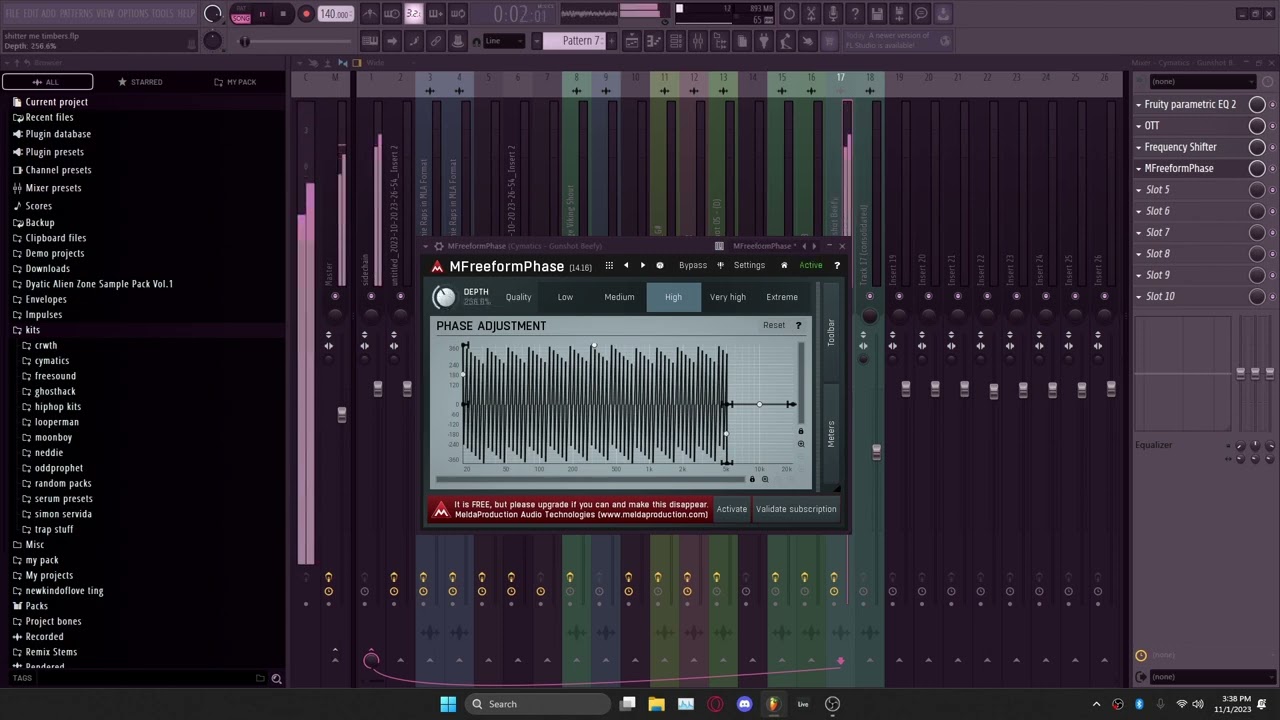The width and height of the screenshot is (1280, 720).
Task: Click Reset in Phase Adjustment
Action: coord(774,325)
